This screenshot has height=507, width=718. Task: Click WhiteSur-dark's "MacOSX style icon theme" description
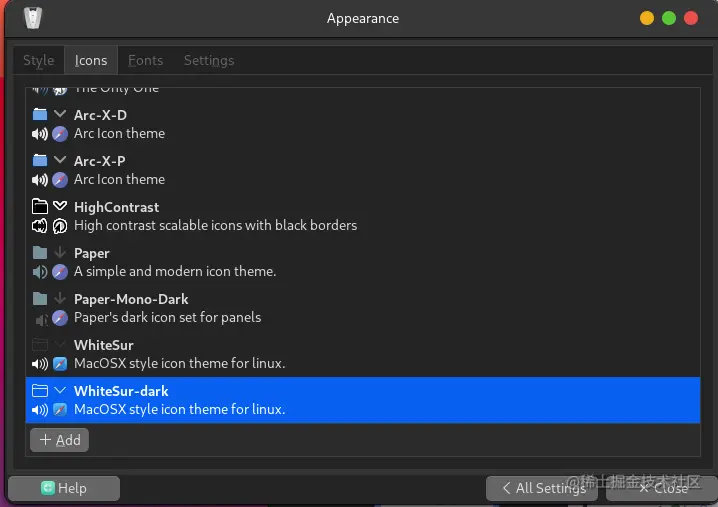click(180, 409)
